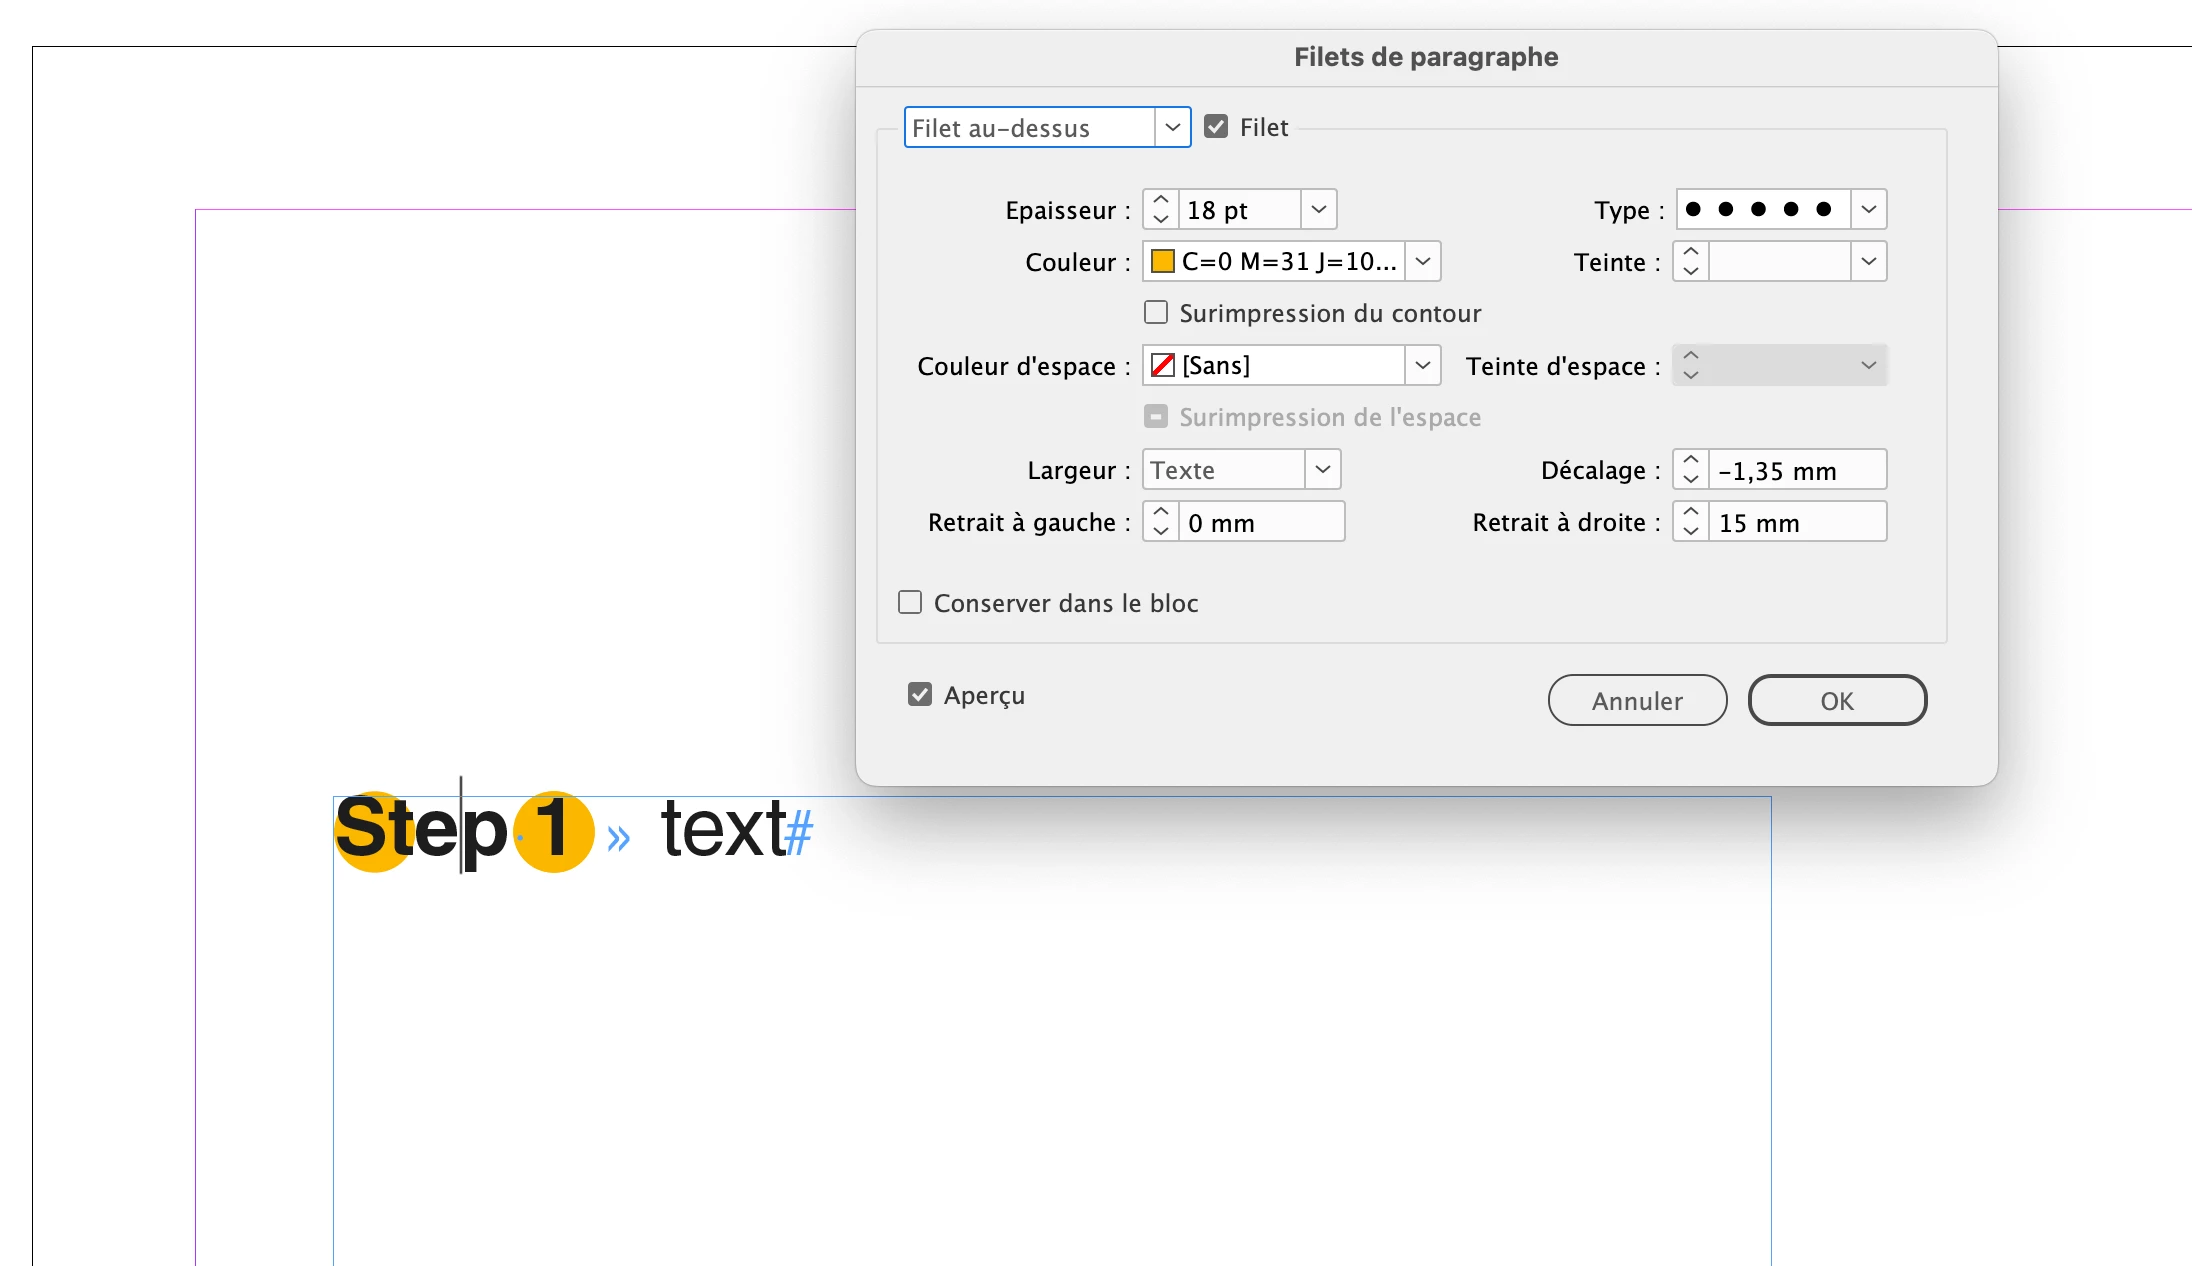This screenshot has width=2192, height=1266.
Task: Uncheck the Filet checkbox
Action: tap(1216, 127)
